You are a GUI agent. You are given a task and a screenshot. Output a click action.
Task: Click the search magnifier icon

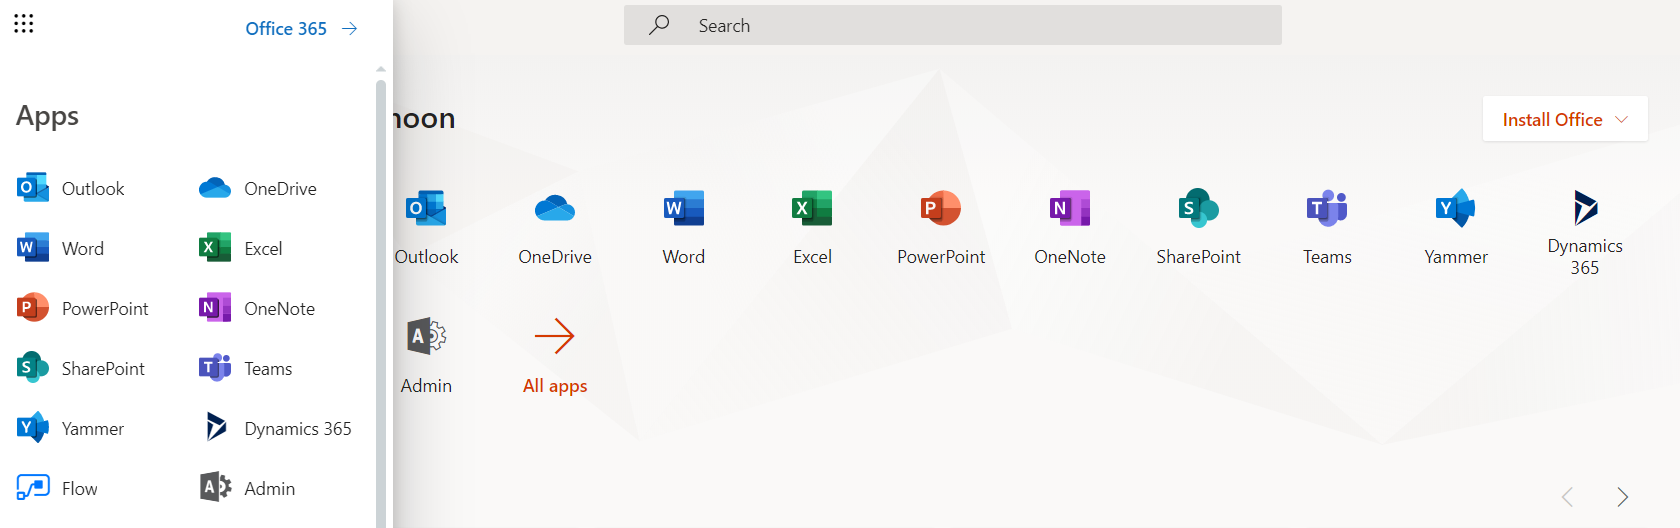pos(659,25)
